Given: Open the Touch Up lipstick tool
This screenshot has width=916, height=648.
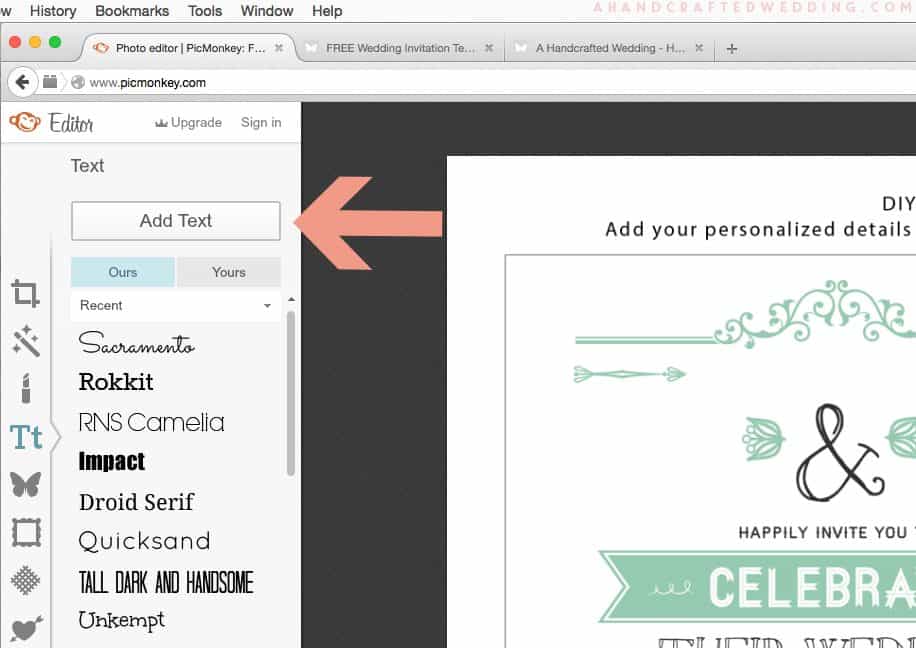Looking at the screenshot, I should coord(25,388).
